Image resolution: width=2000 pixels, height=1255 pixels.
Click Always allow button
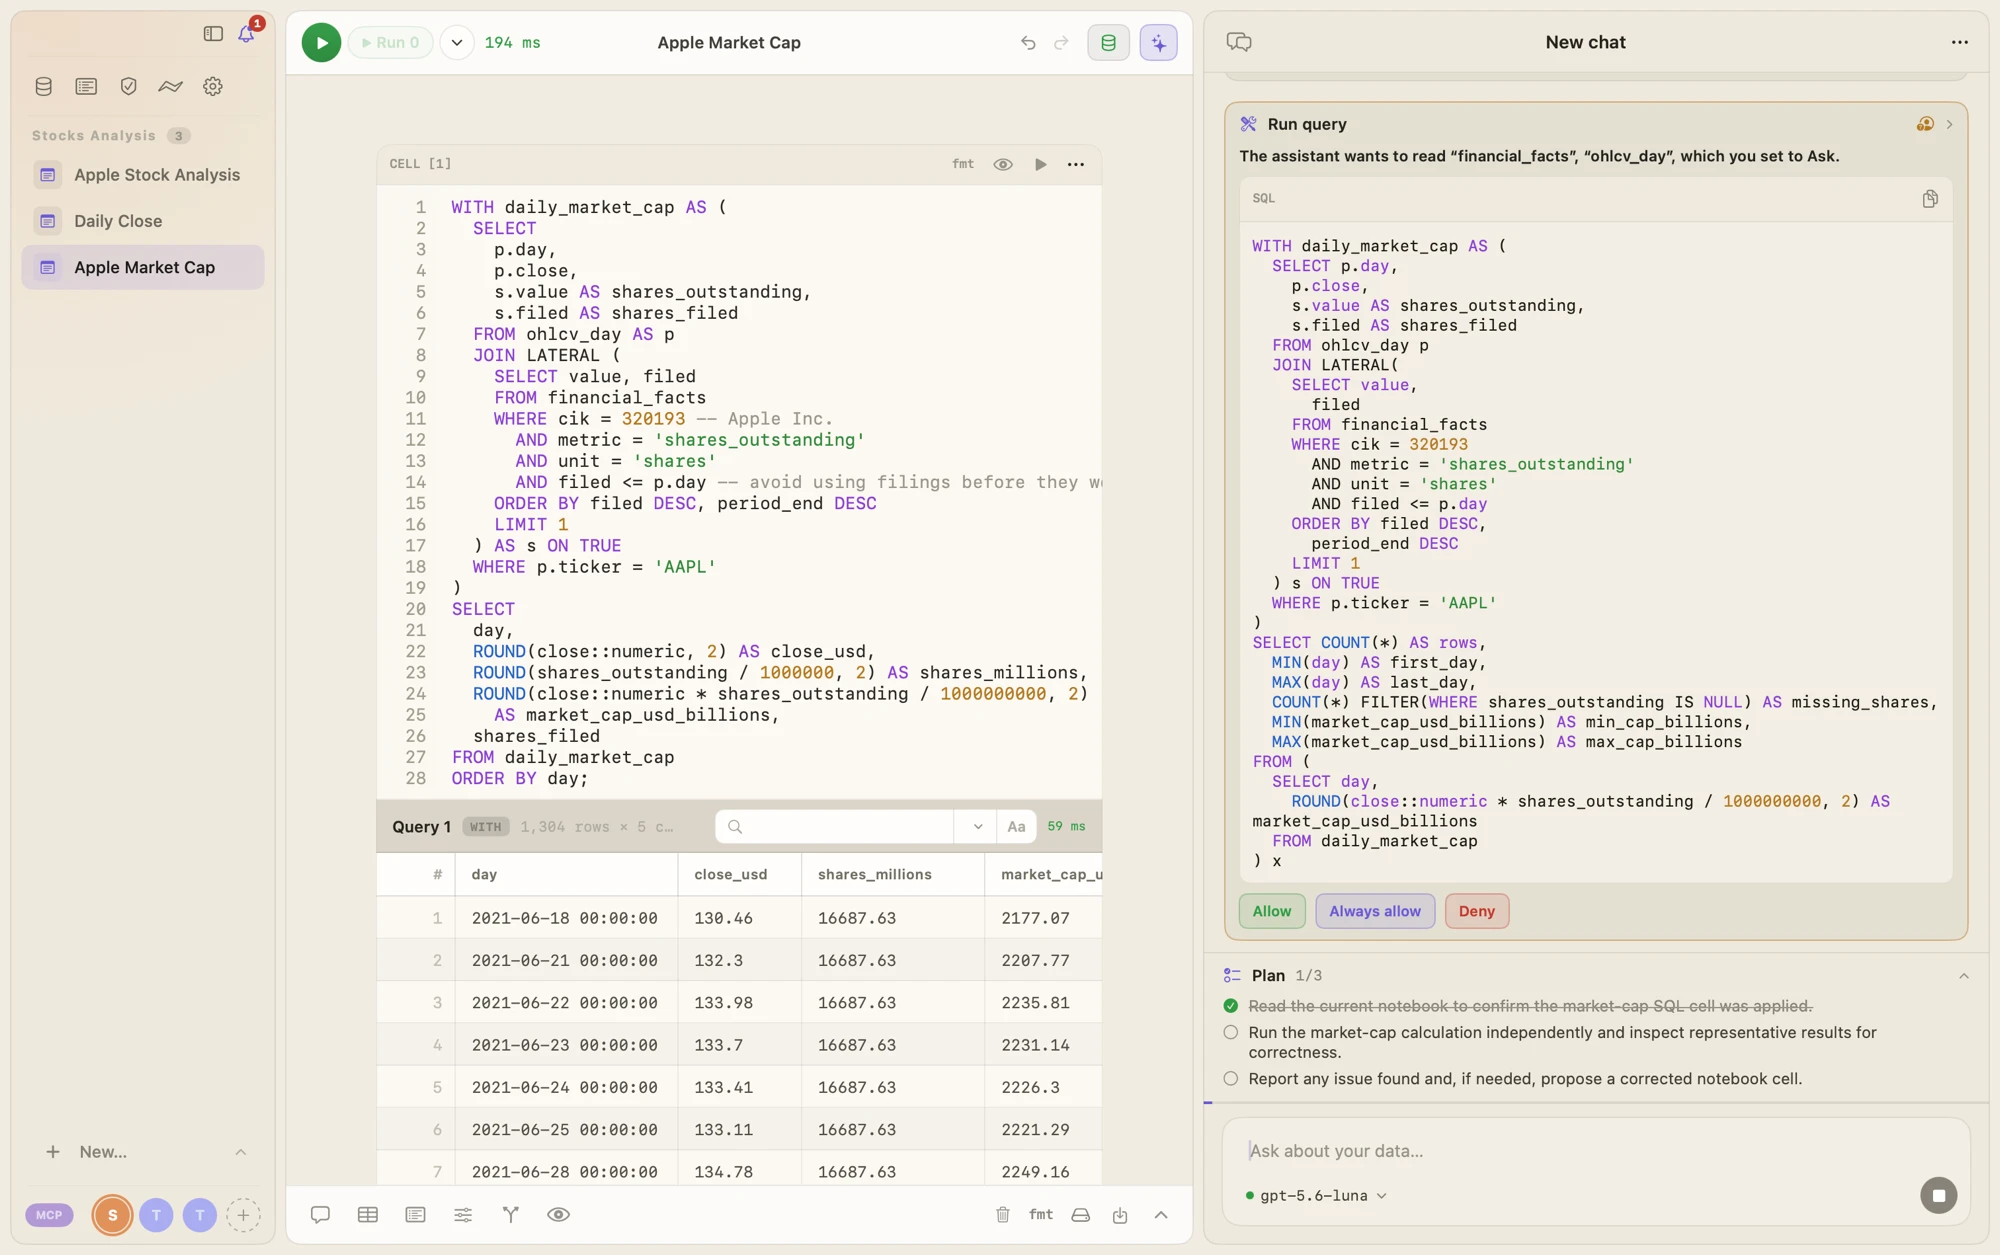pos(1375,911)
